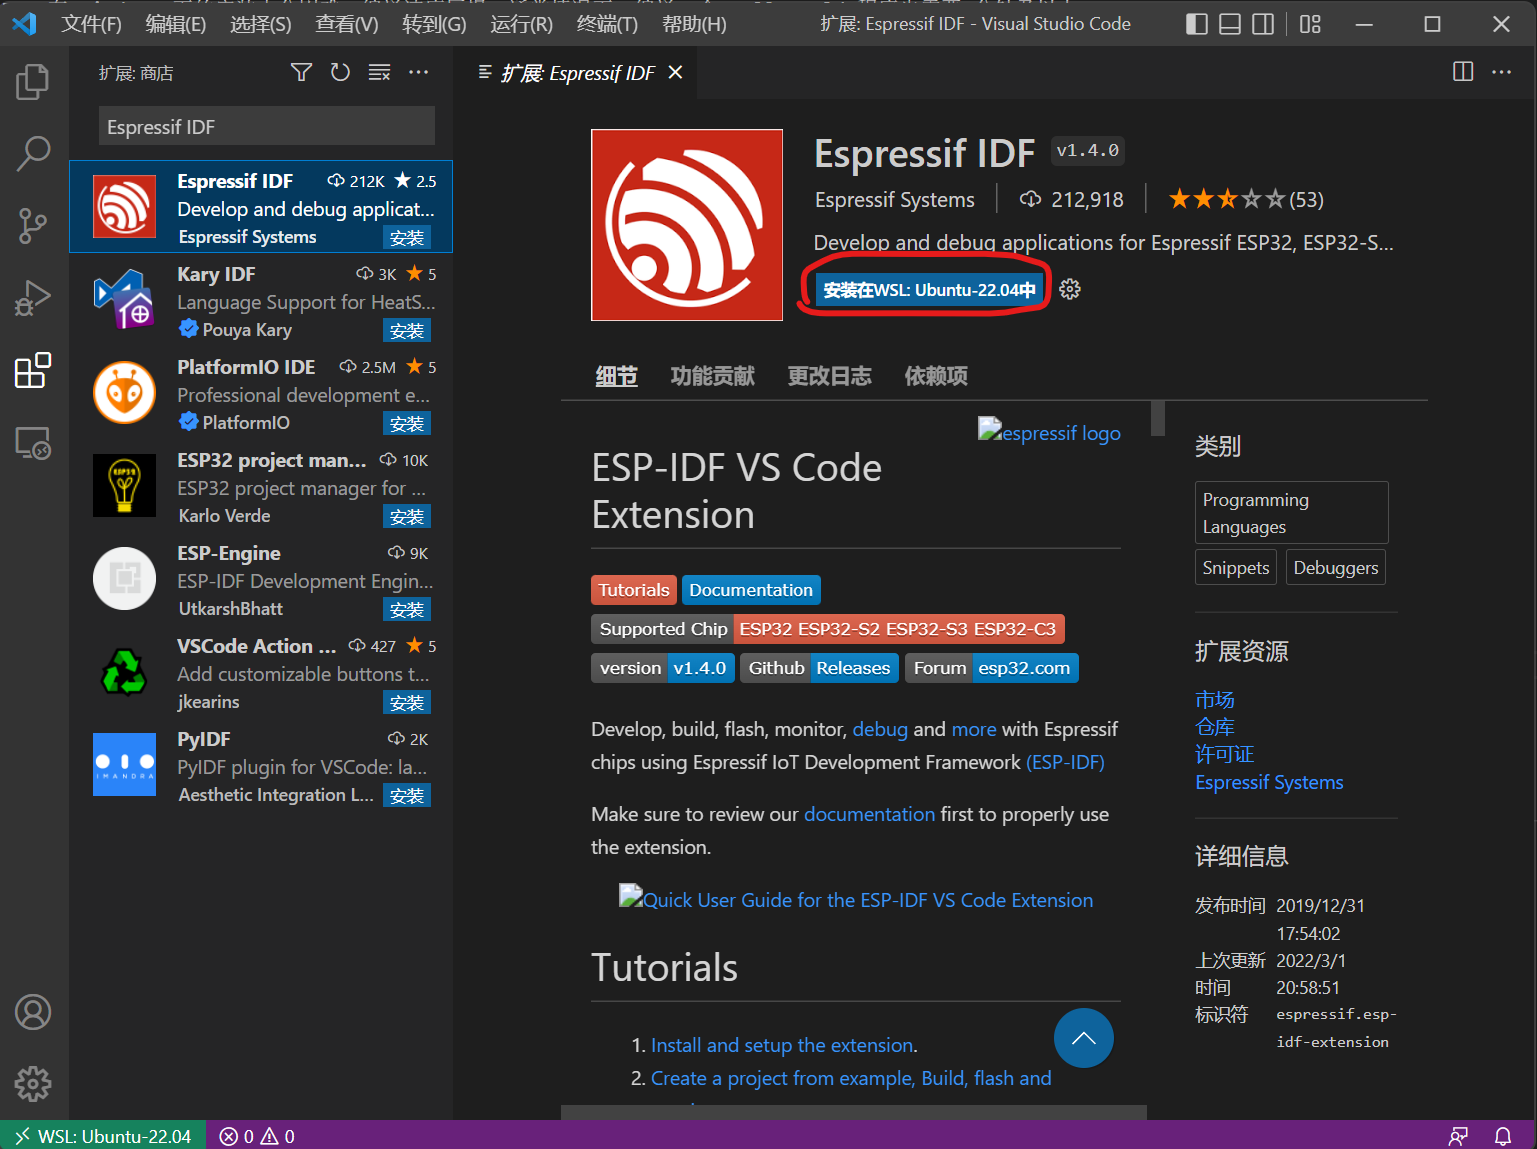Switch to the 功能贡献 tab
The height and width of the screenshot is (1149, 1537).
click(712, 376)
